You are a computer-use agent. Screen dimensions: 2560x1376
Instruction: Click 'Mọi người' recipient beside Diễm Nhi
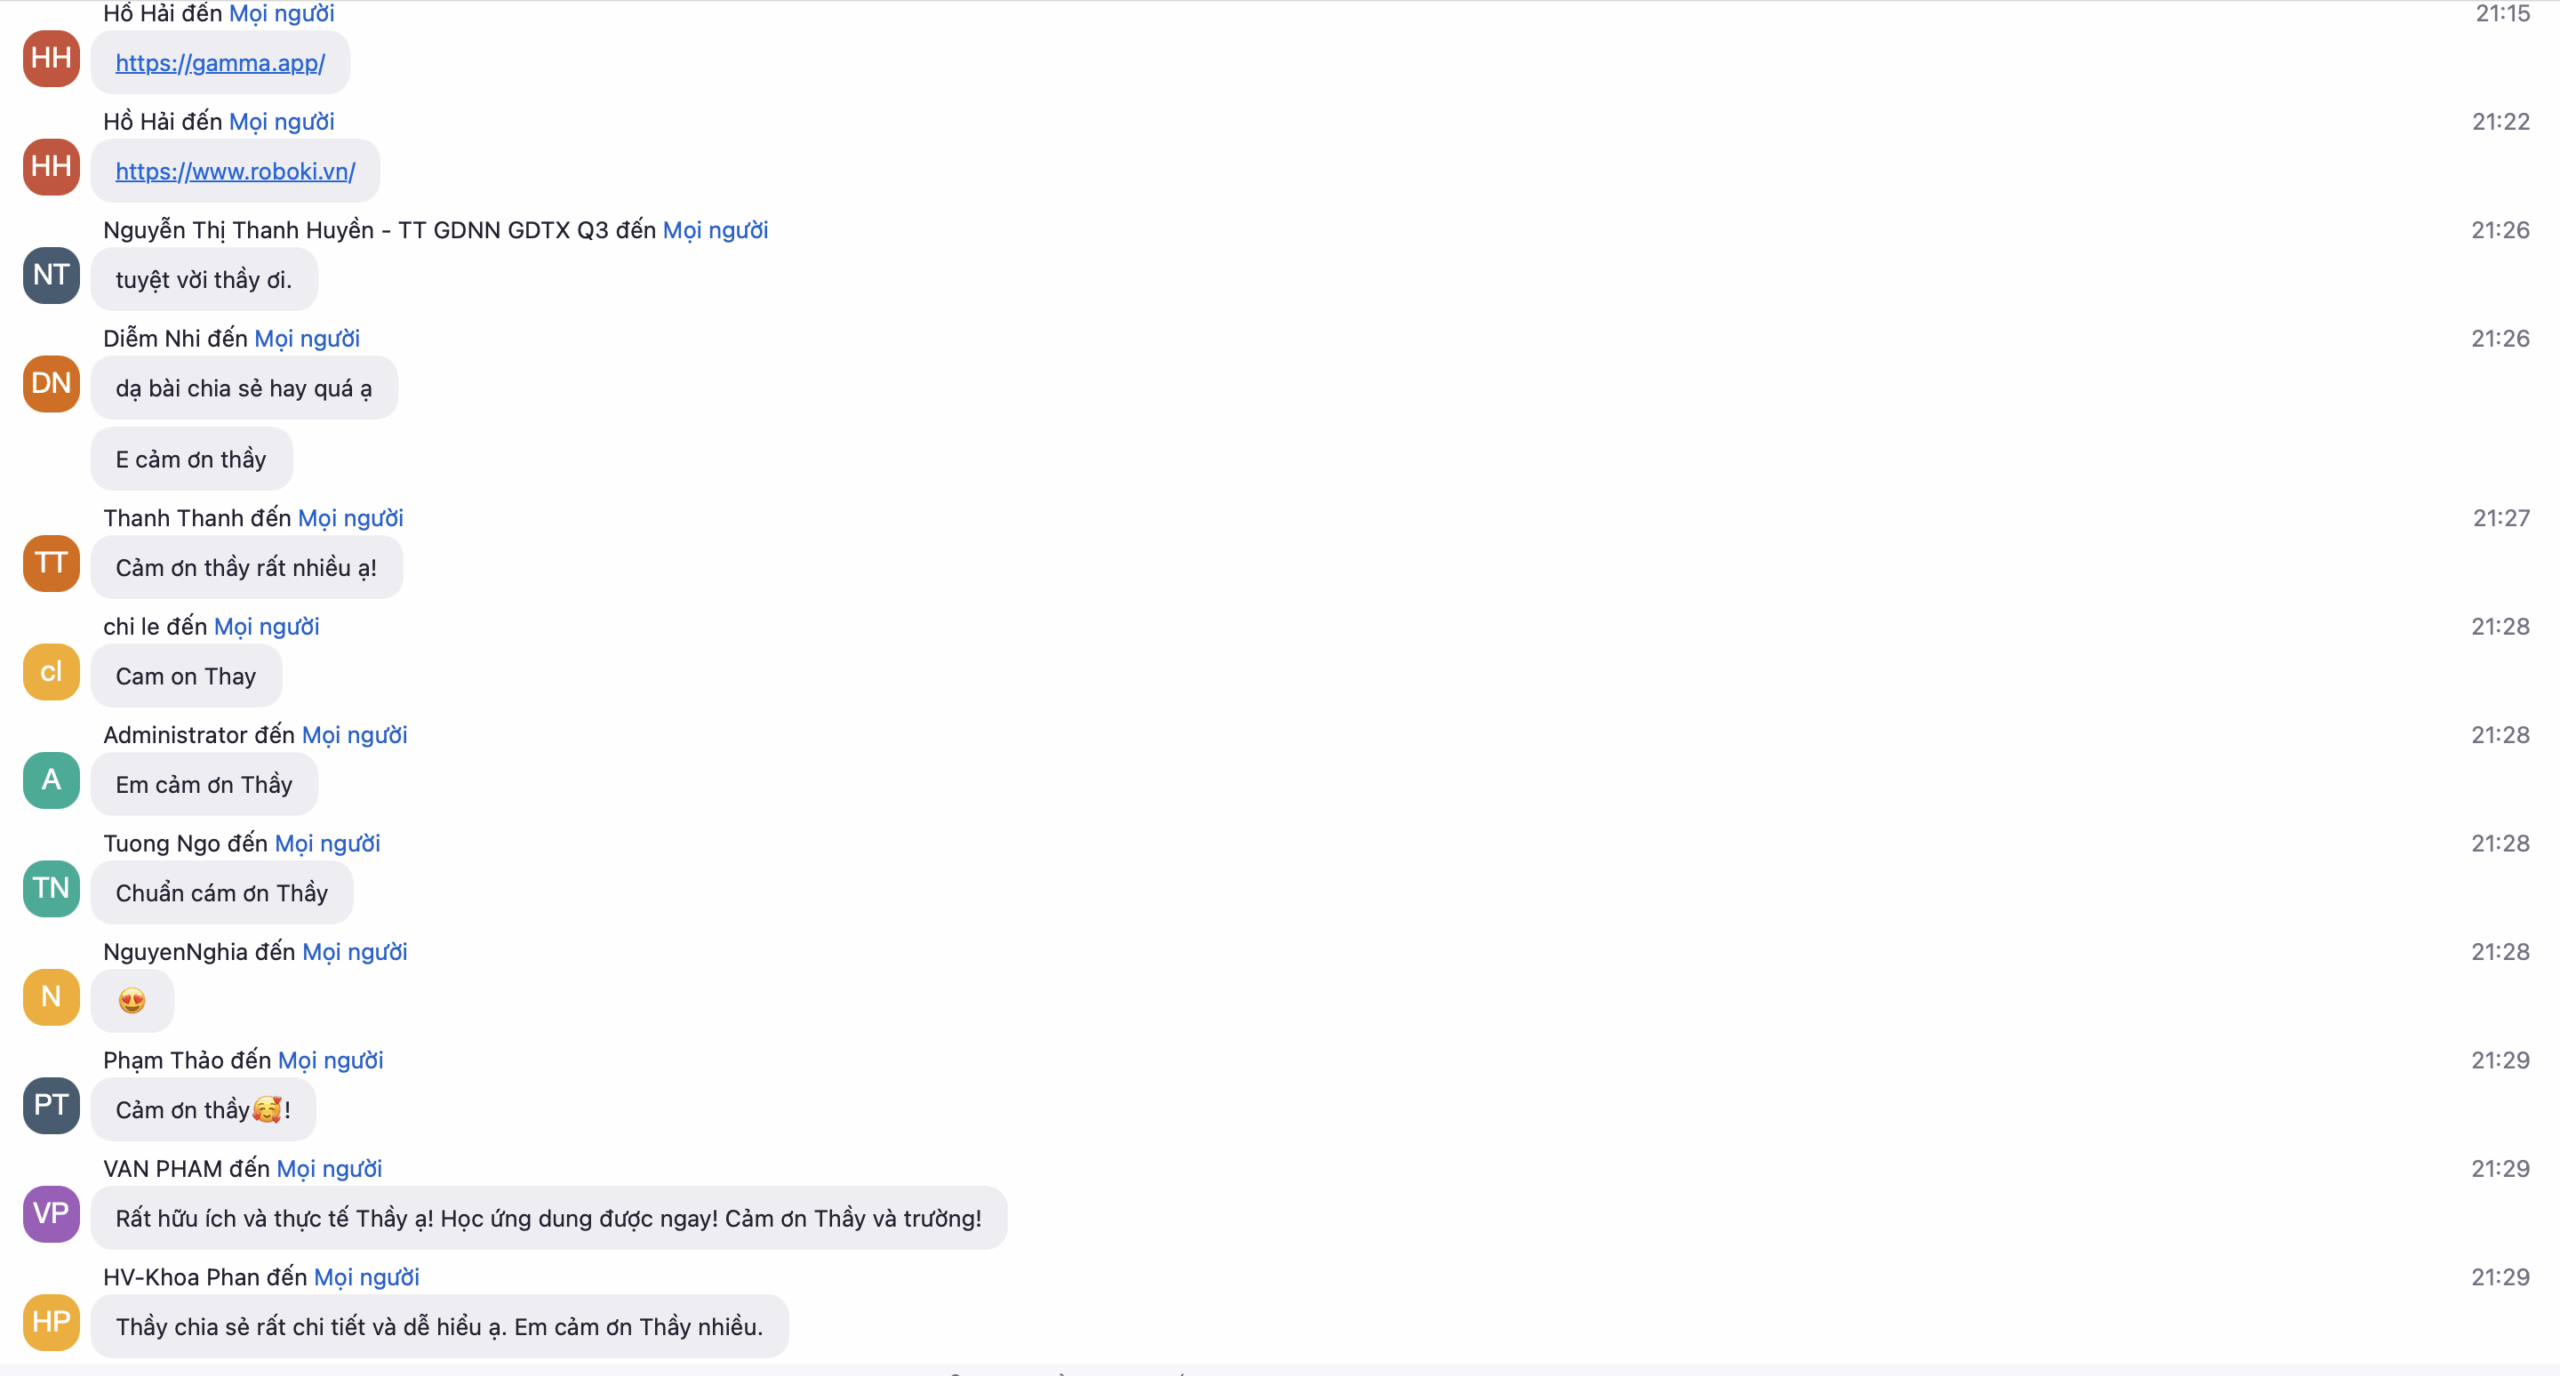(x=307, y=339)
